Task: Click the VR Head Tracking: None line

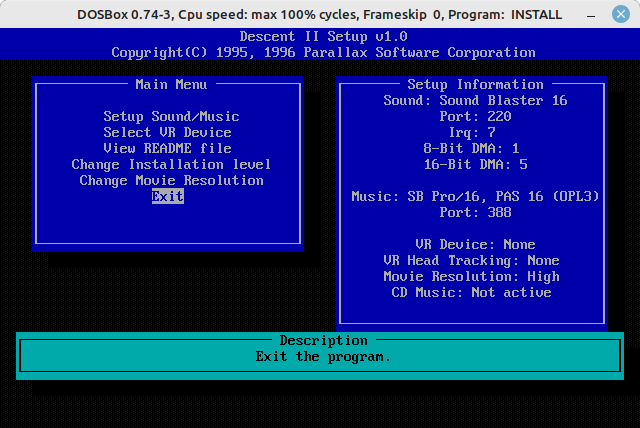Action: point(471,261)
